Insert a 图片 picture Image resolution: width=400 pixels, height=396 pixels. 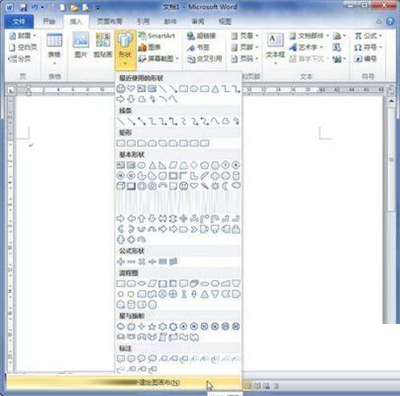tap(81, 45)
